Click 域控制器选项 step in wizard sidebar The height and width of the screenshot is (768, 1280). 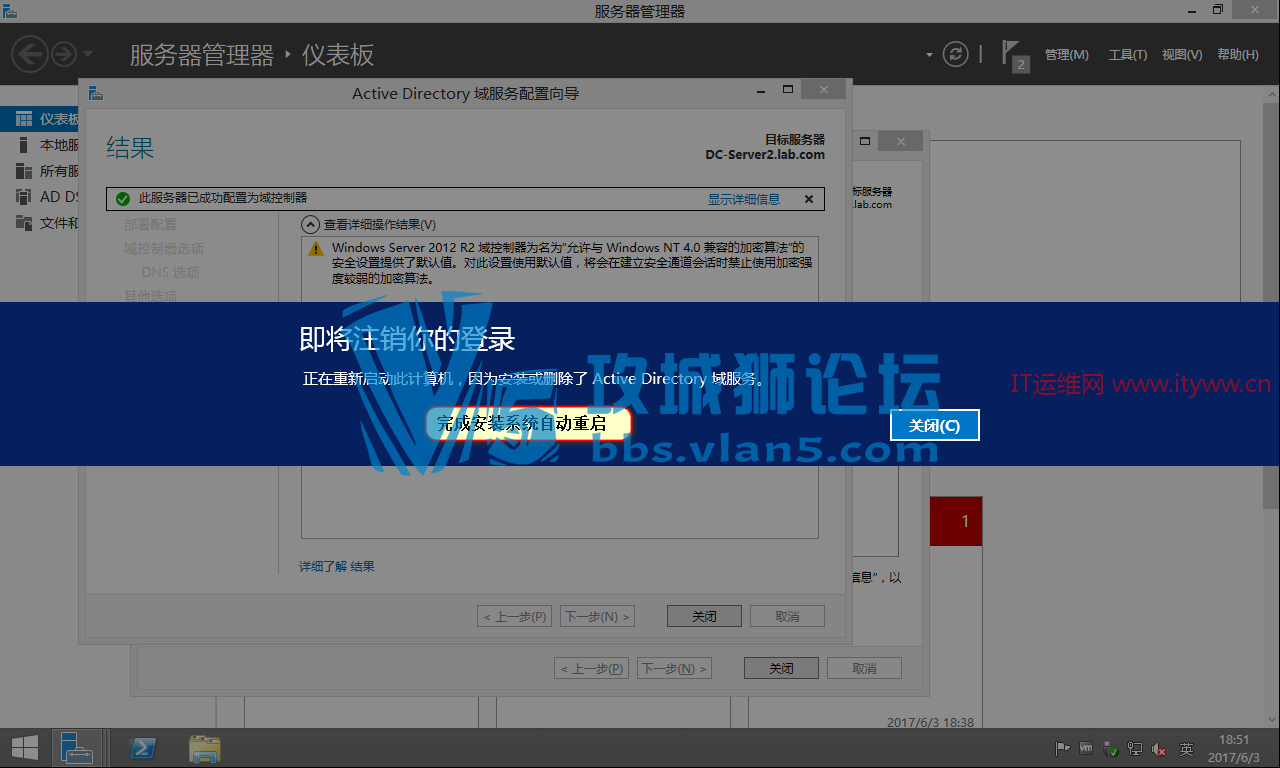pos(164,248)
